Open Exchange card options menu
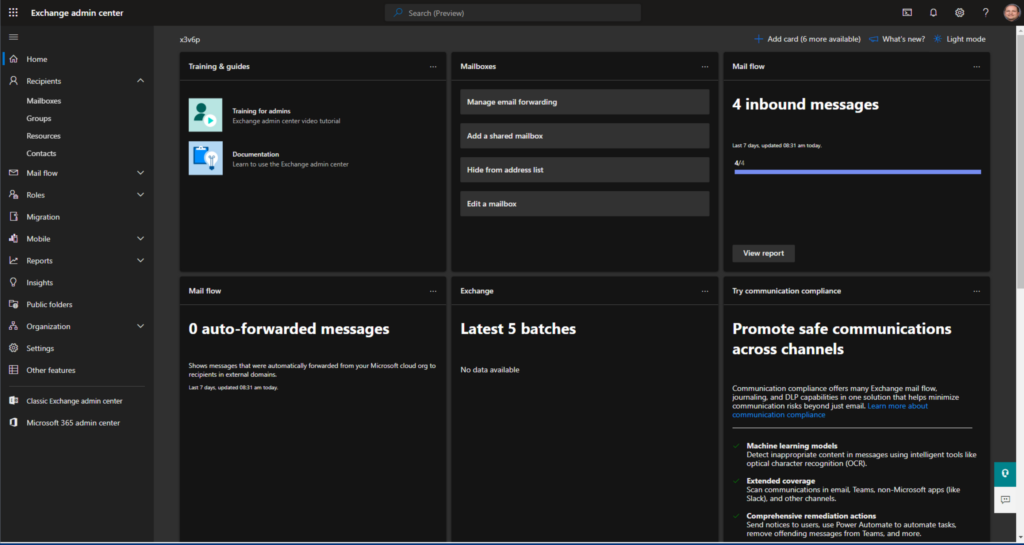The height and width of the screenshot is (545, 1024). tap(705, 291)
